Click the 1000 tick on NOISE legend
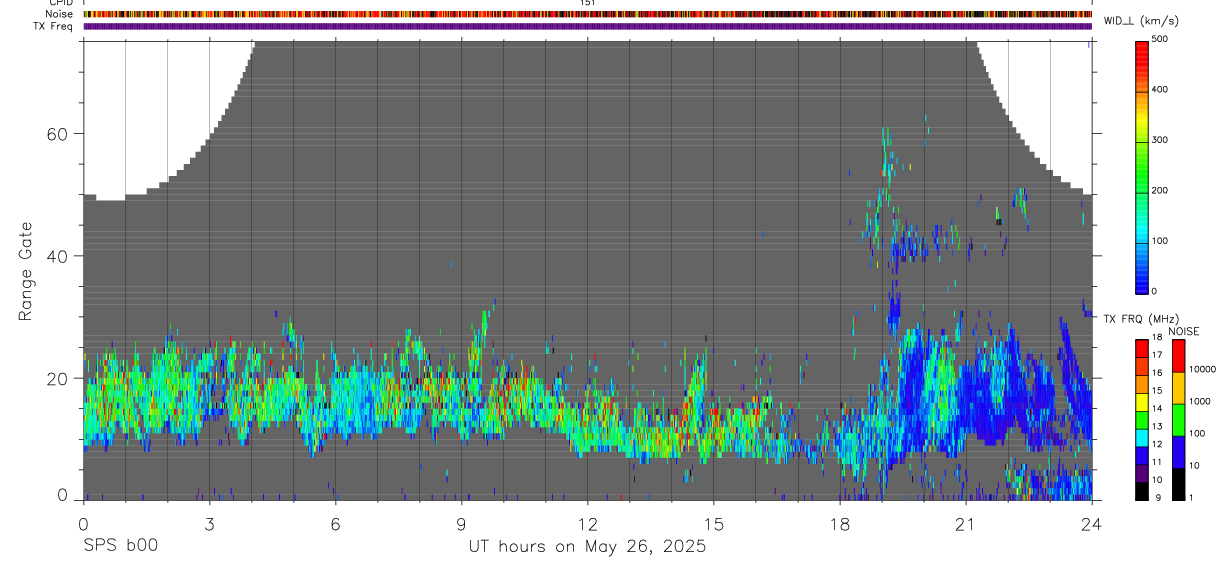Image resolution: width=1228 pixels, height=567 pixels. (1201, 401)
